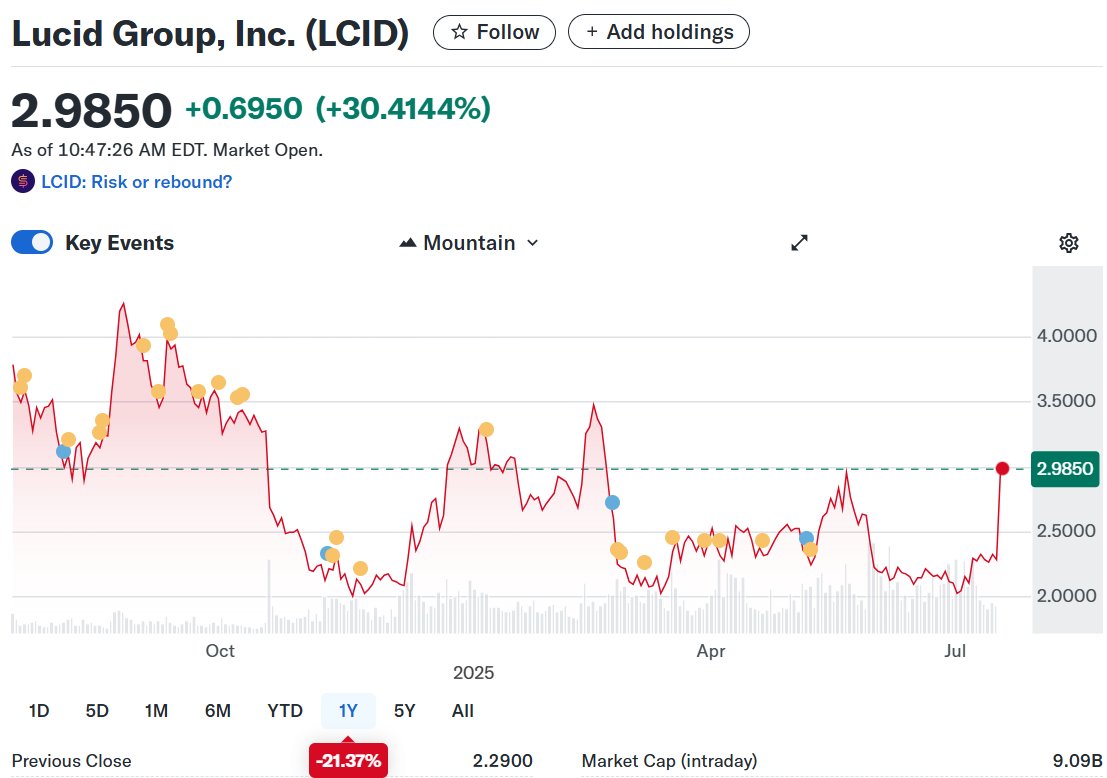Click the Jul label on time axis

tap(955, 651)
